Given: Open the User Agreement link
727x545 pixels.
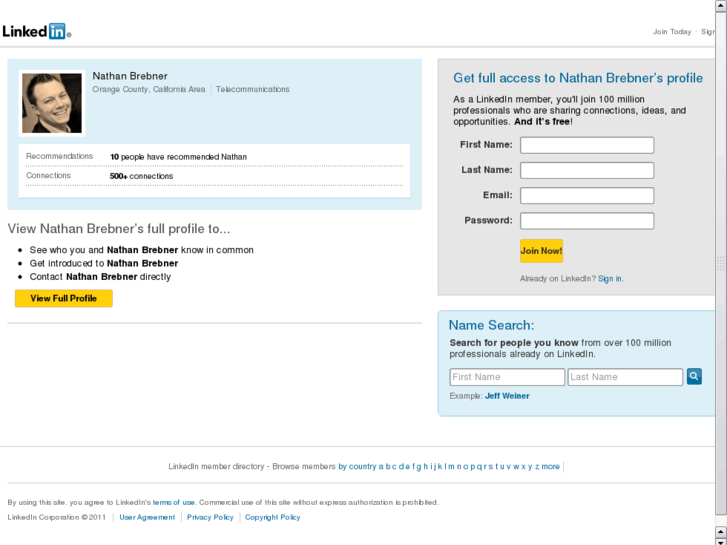Looking at the screenshot, I should (147, 518).
